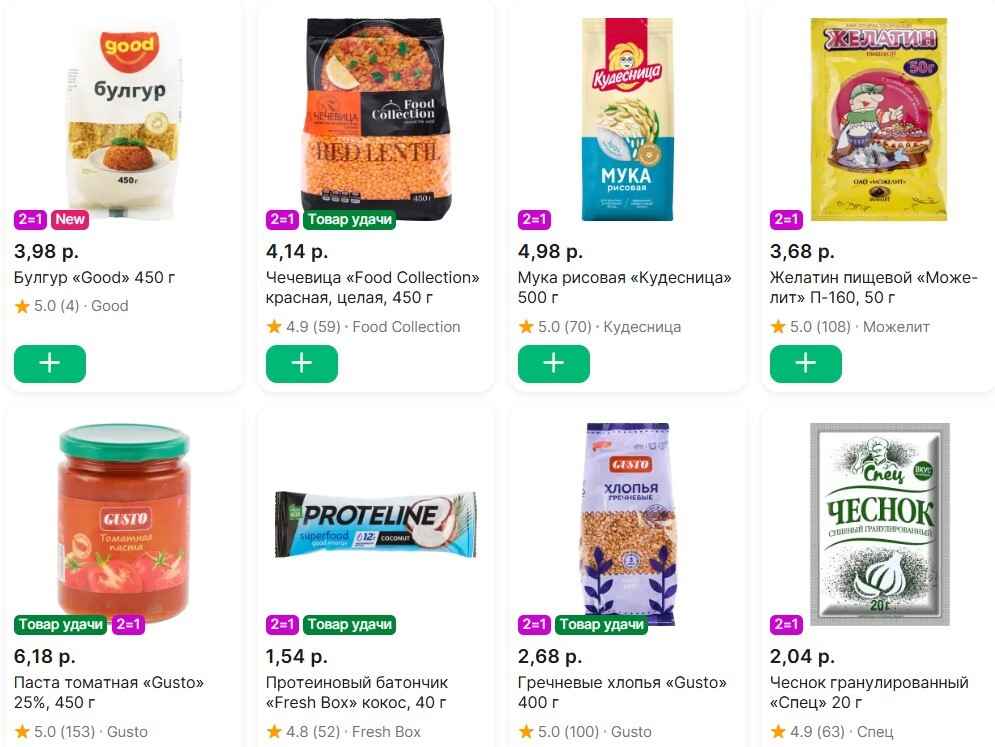Open Булгур «Good» 450 г product title
Image resolution: width=995 pixels, height=747 pixels.
(x=95, y=278)
